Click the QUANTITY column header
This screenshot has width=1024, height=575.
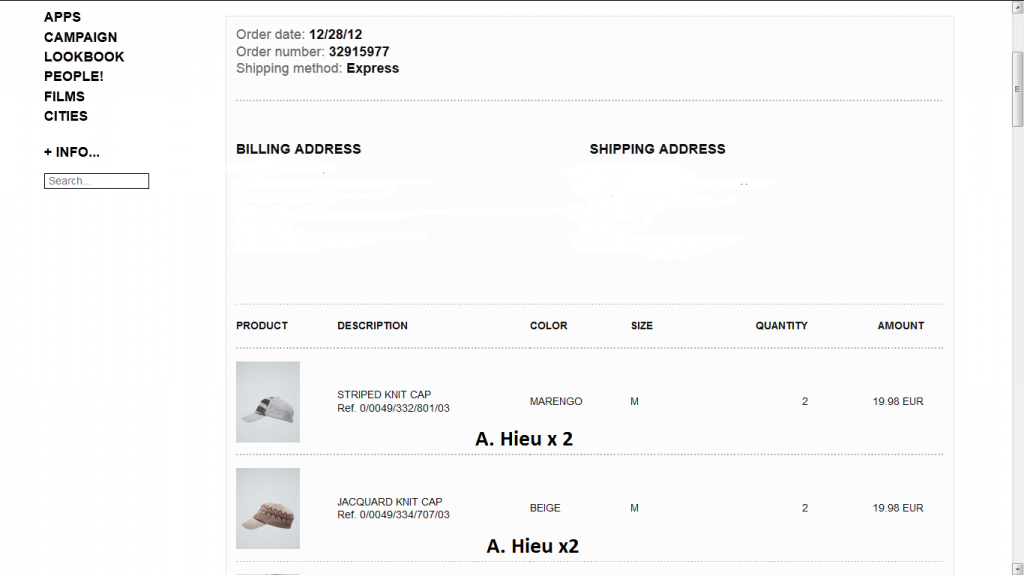(x=781, y=326)
